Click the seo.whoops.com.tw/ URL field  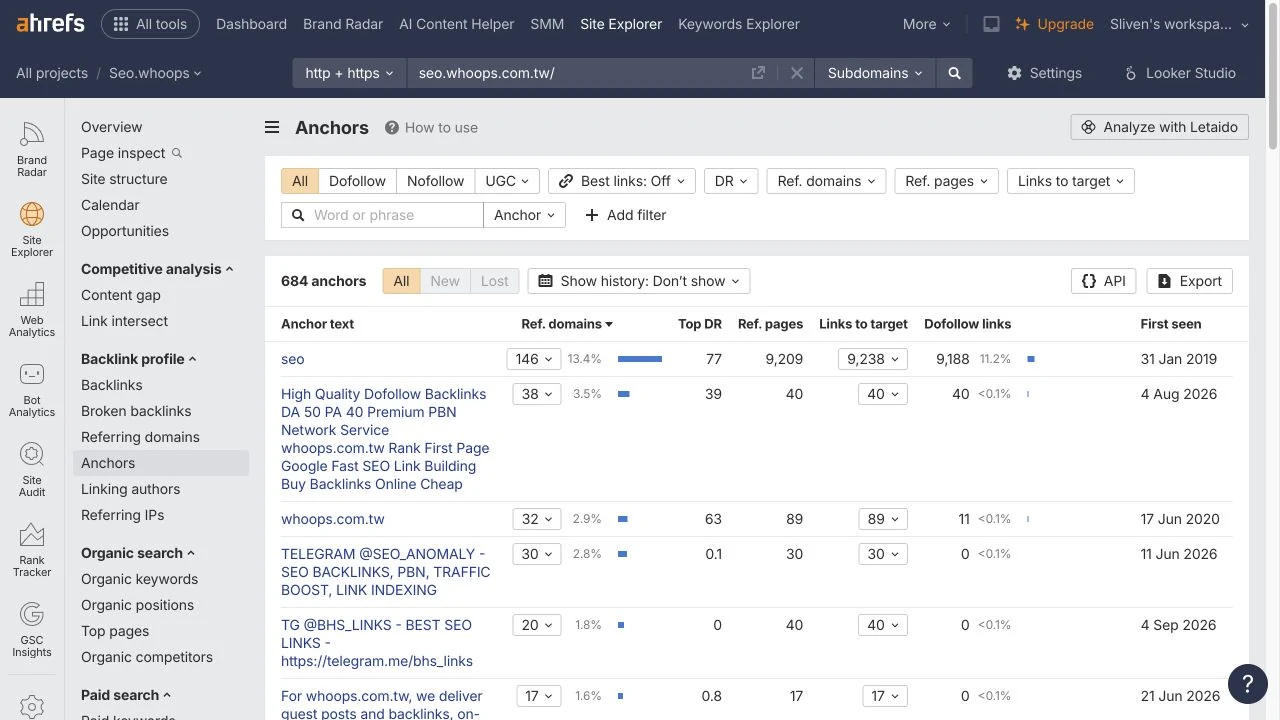580,73
